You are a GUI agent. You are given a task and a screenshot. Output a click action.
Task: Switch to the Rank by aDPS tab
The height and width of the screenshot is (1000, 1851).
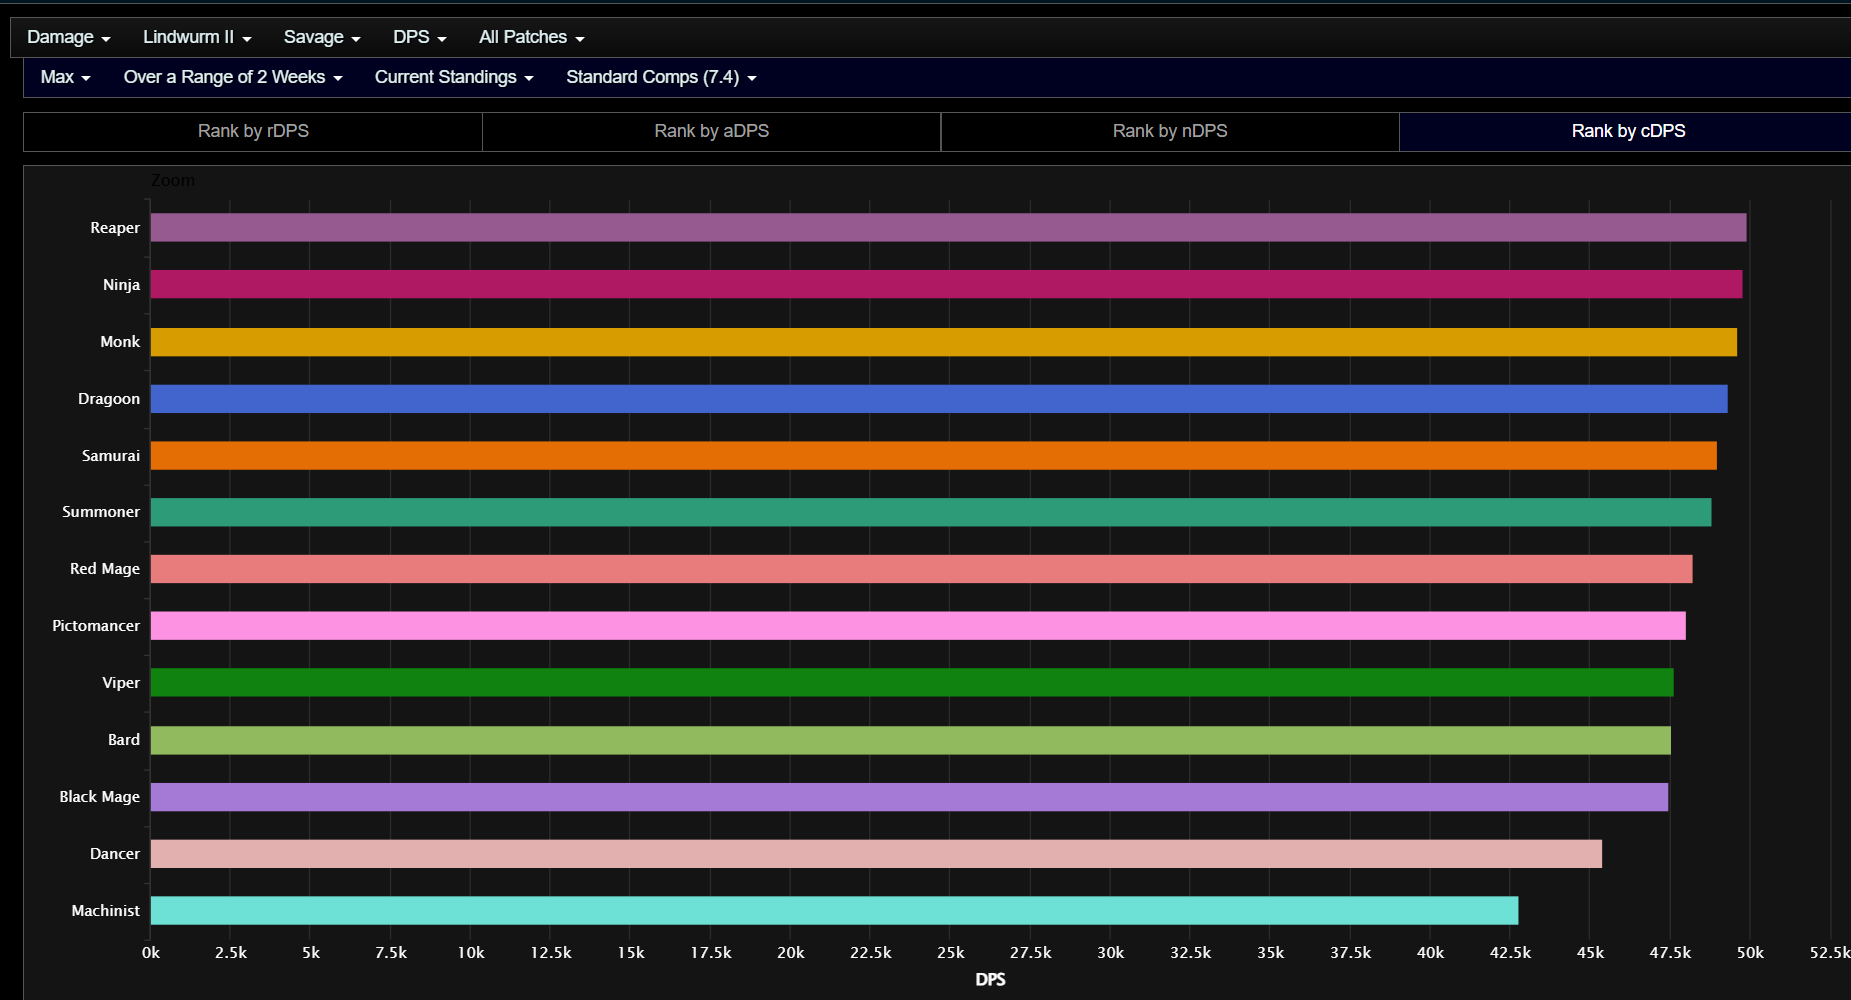[712, 131]
